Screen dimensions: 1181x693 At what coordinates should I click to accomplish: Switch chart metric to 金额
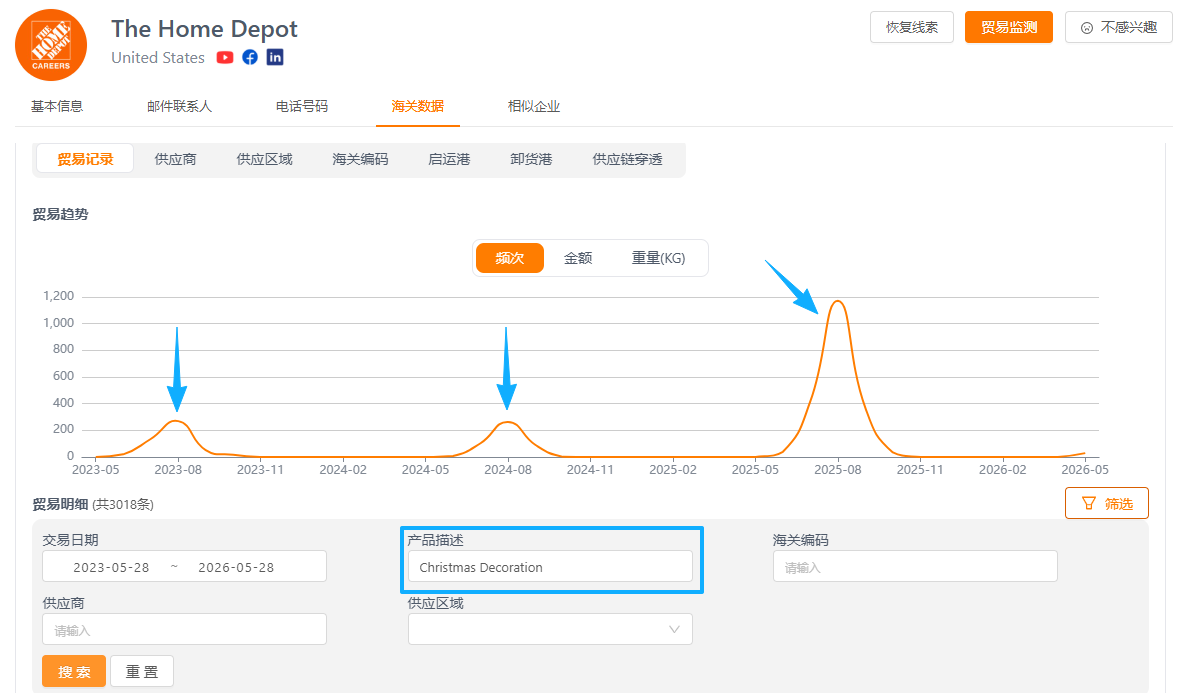click(578, 258)
